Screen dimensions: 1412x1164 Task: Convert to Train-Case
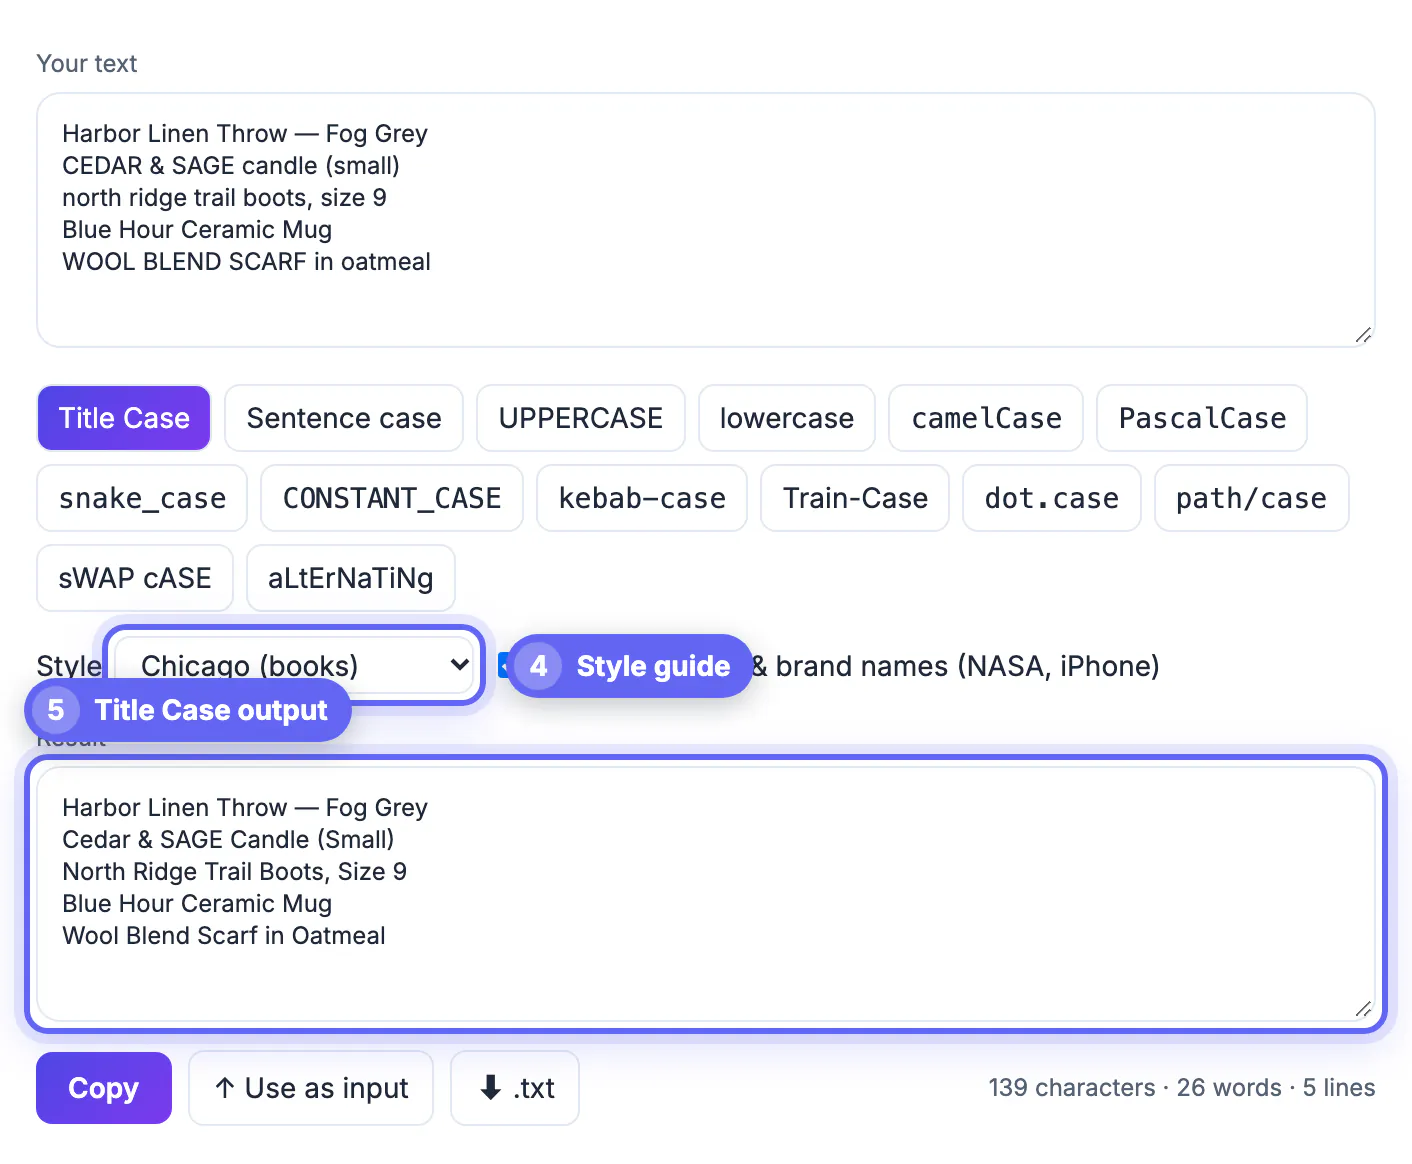855,498
